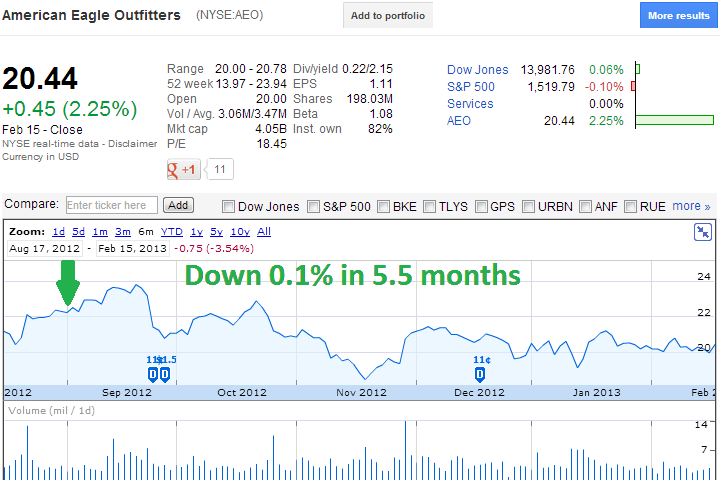Click the (NYSE:AEO) ticker text
The width and height of the screenshot is (720, 480).
point(230,15)
